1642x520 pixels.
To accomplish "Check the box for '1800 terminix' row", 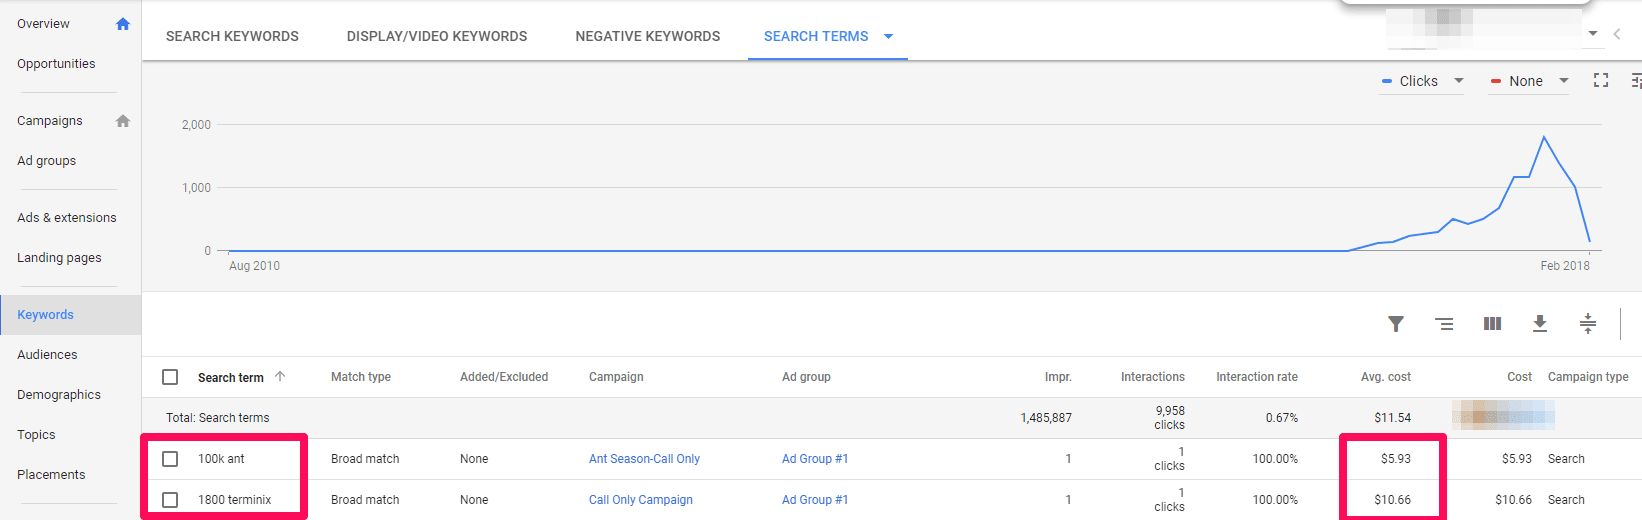I will coord(170,500).
